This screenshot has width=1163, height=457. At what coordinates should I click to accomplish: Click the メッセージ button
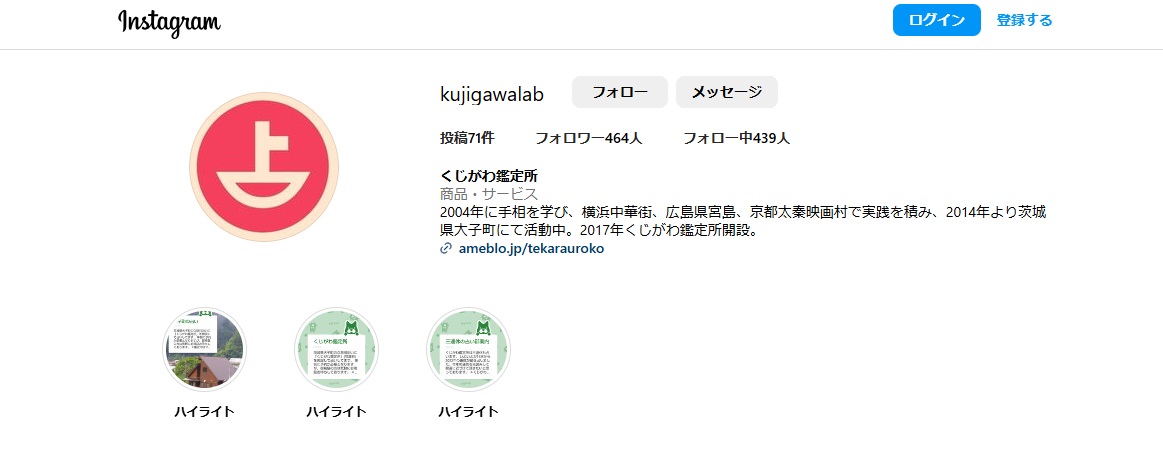pos(726,92)
